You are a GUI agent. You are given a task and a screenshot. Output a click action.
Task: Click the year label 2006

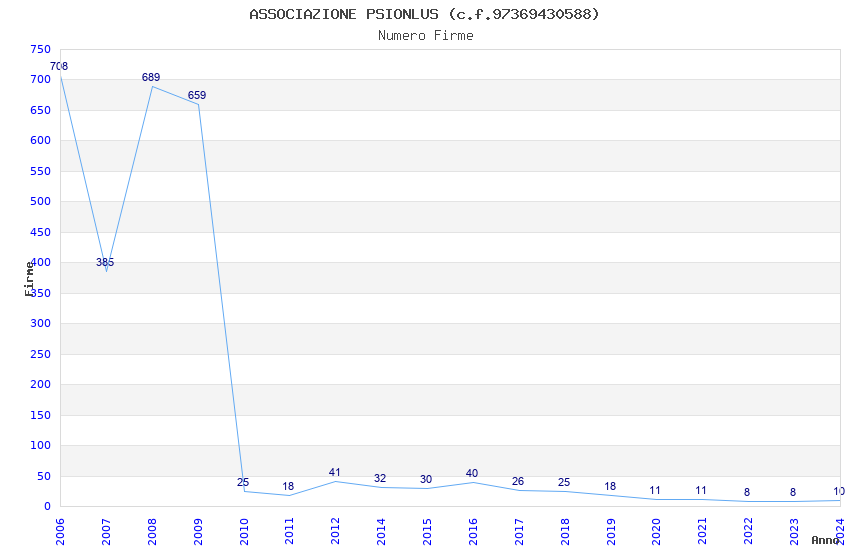[60, 532]
